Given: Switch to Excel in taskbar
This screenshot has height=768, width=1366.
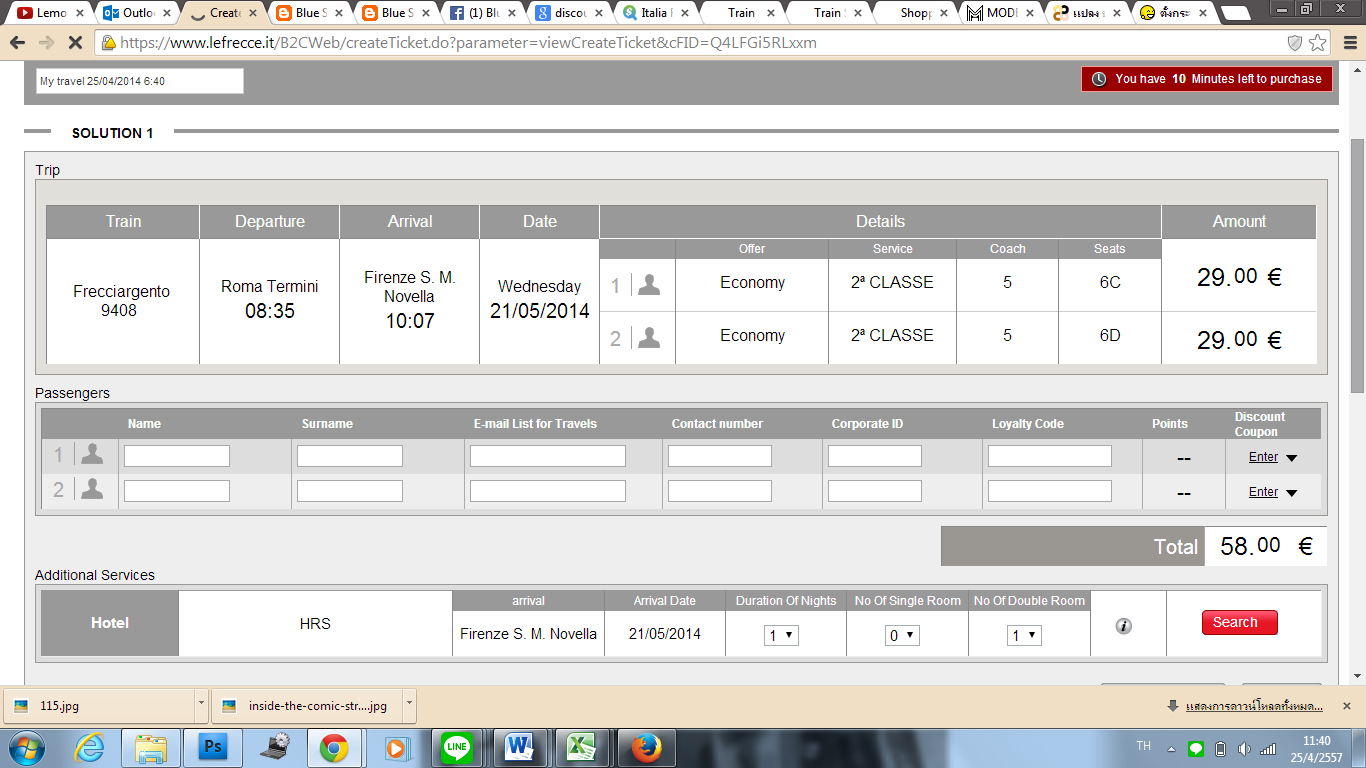Looking at the screenshot, I should 582,747.
